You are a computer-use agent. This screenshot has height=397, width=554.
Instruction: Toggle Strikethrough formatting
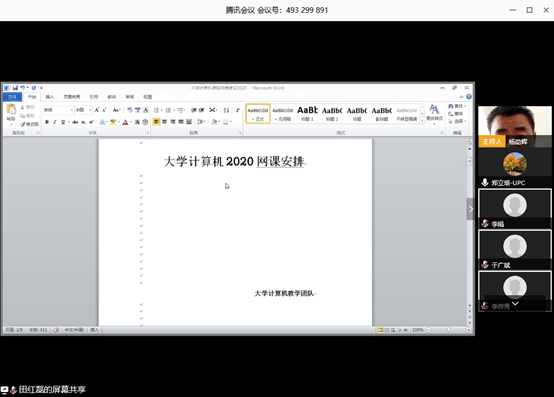click(x=75, y=122)
